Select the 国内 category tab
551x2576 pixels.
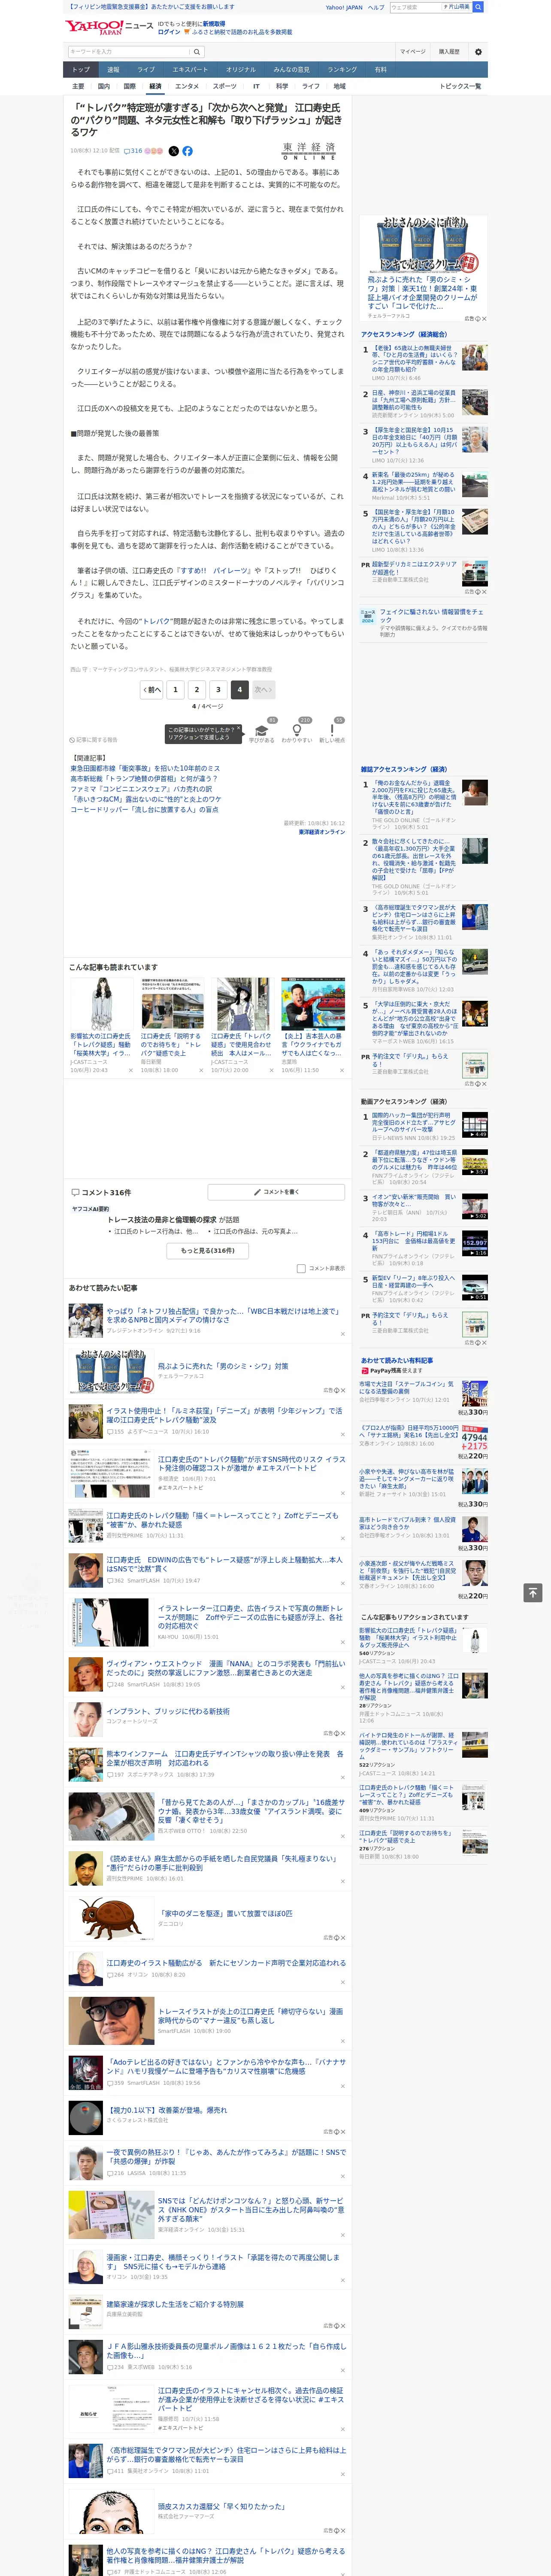point(104,86)
